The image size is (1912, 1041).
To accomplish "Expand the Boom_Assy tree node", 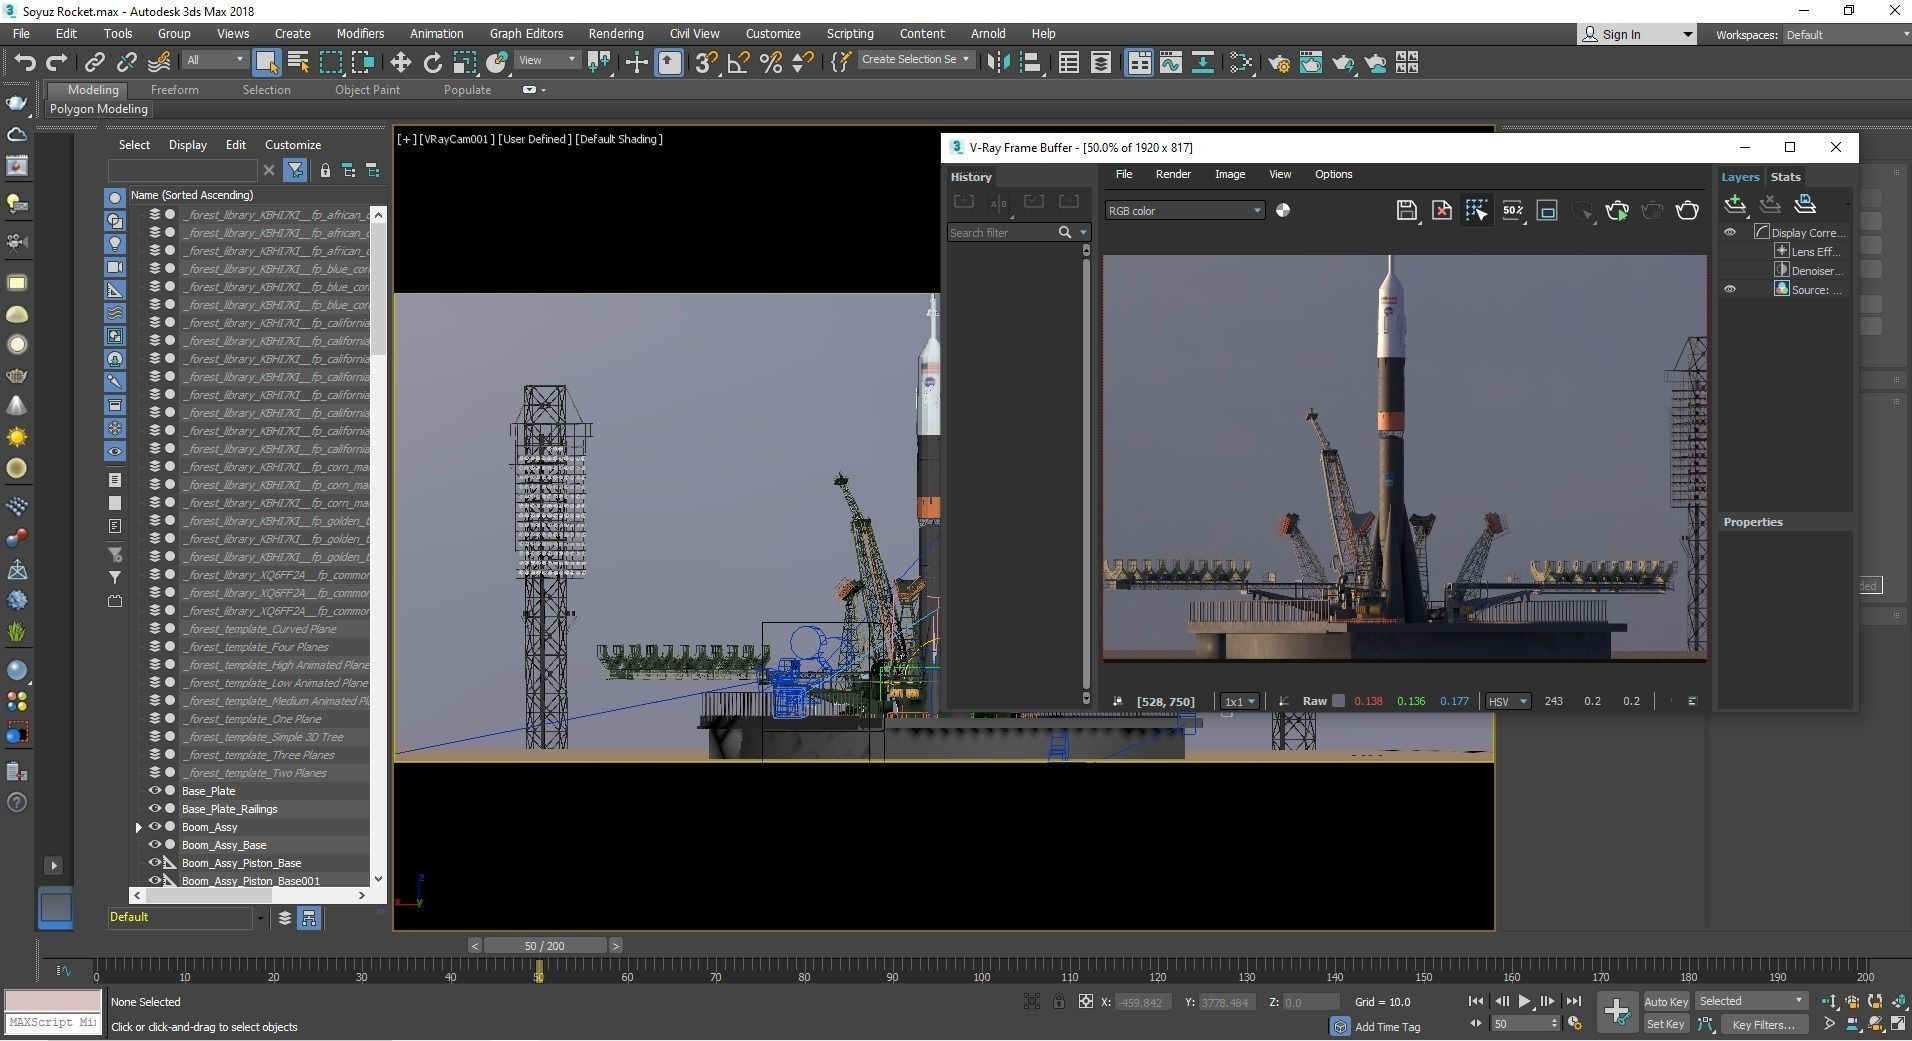I will [139, 827].
